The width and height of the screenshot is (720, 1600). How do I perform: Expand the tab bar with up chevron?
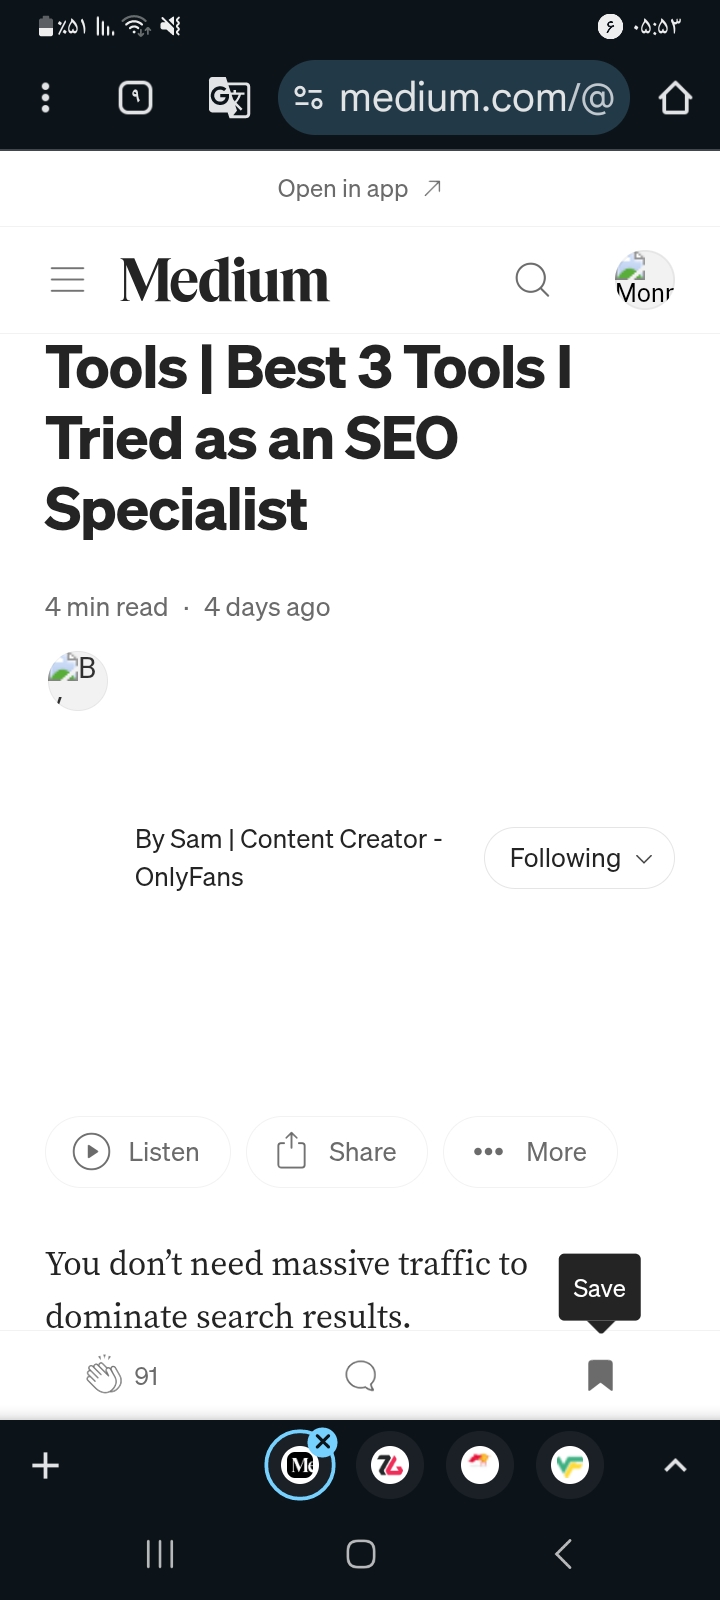[x=675, y=1466]
